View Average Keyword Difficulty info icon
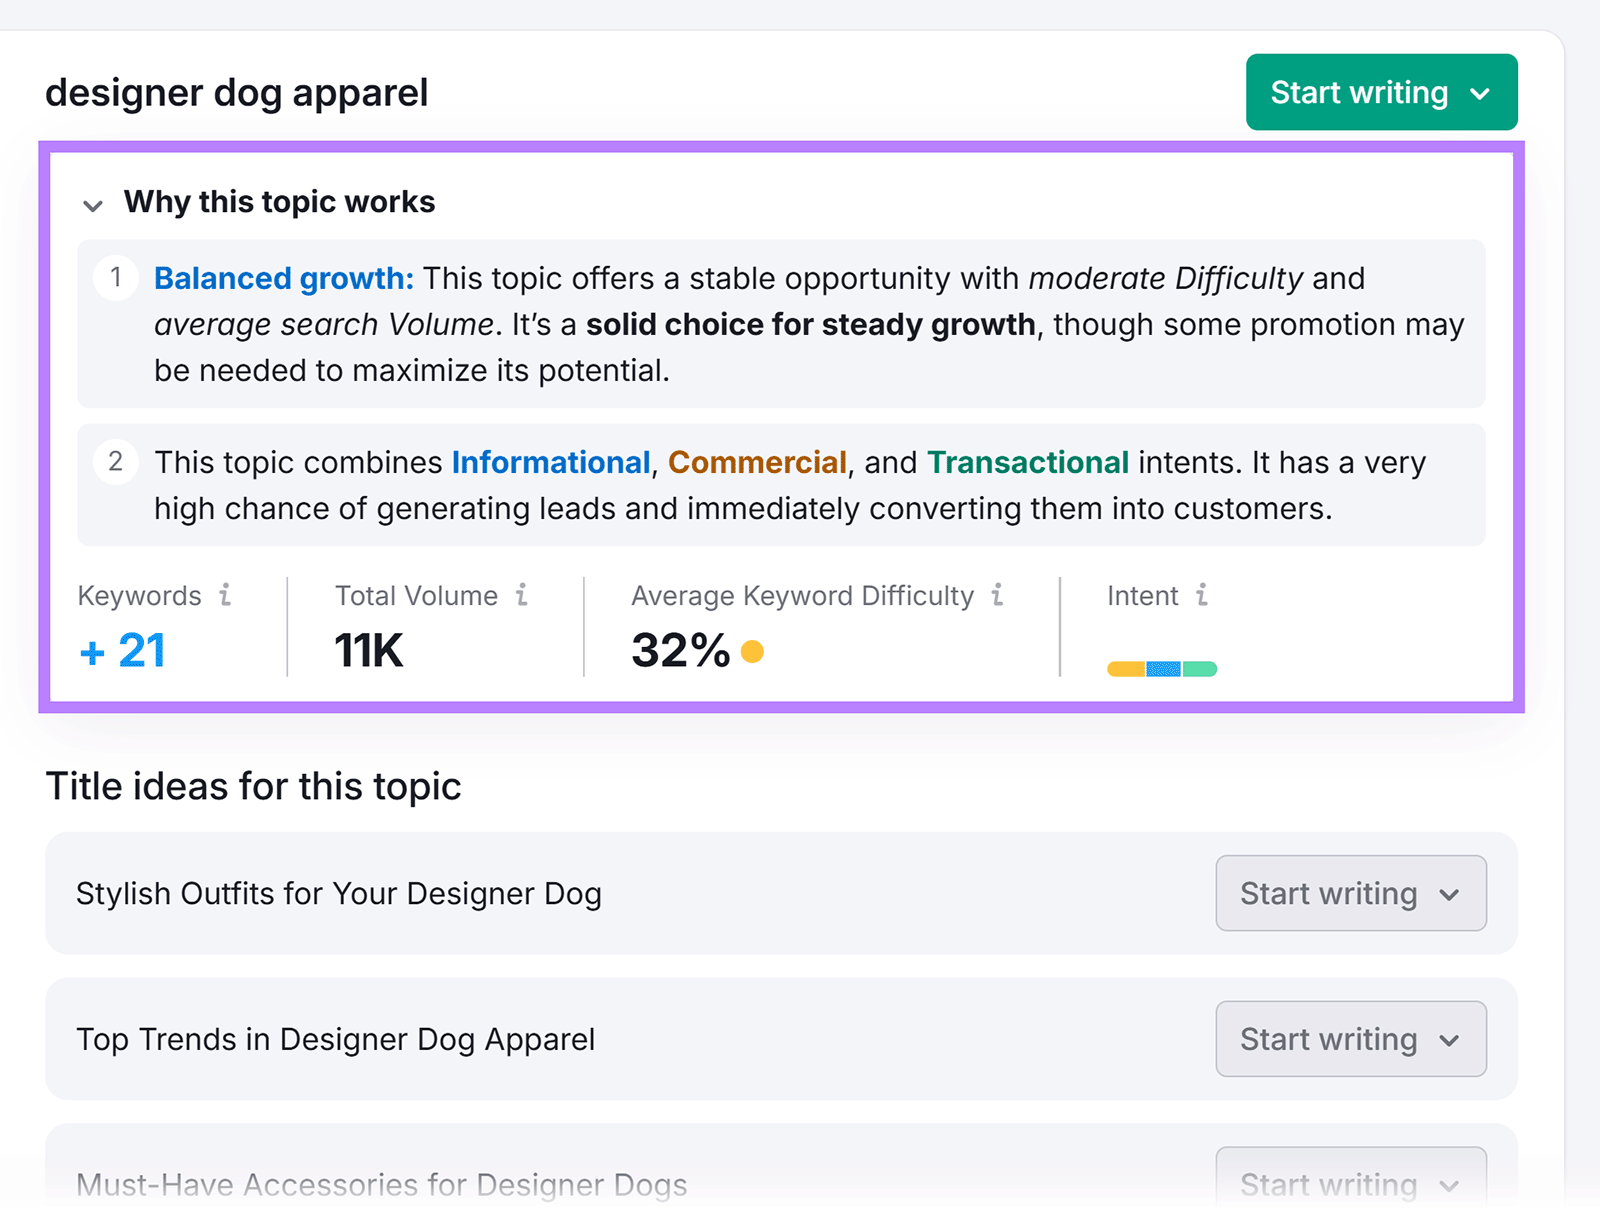Viewport: 1600px width, 1217px height. (996, 596)
